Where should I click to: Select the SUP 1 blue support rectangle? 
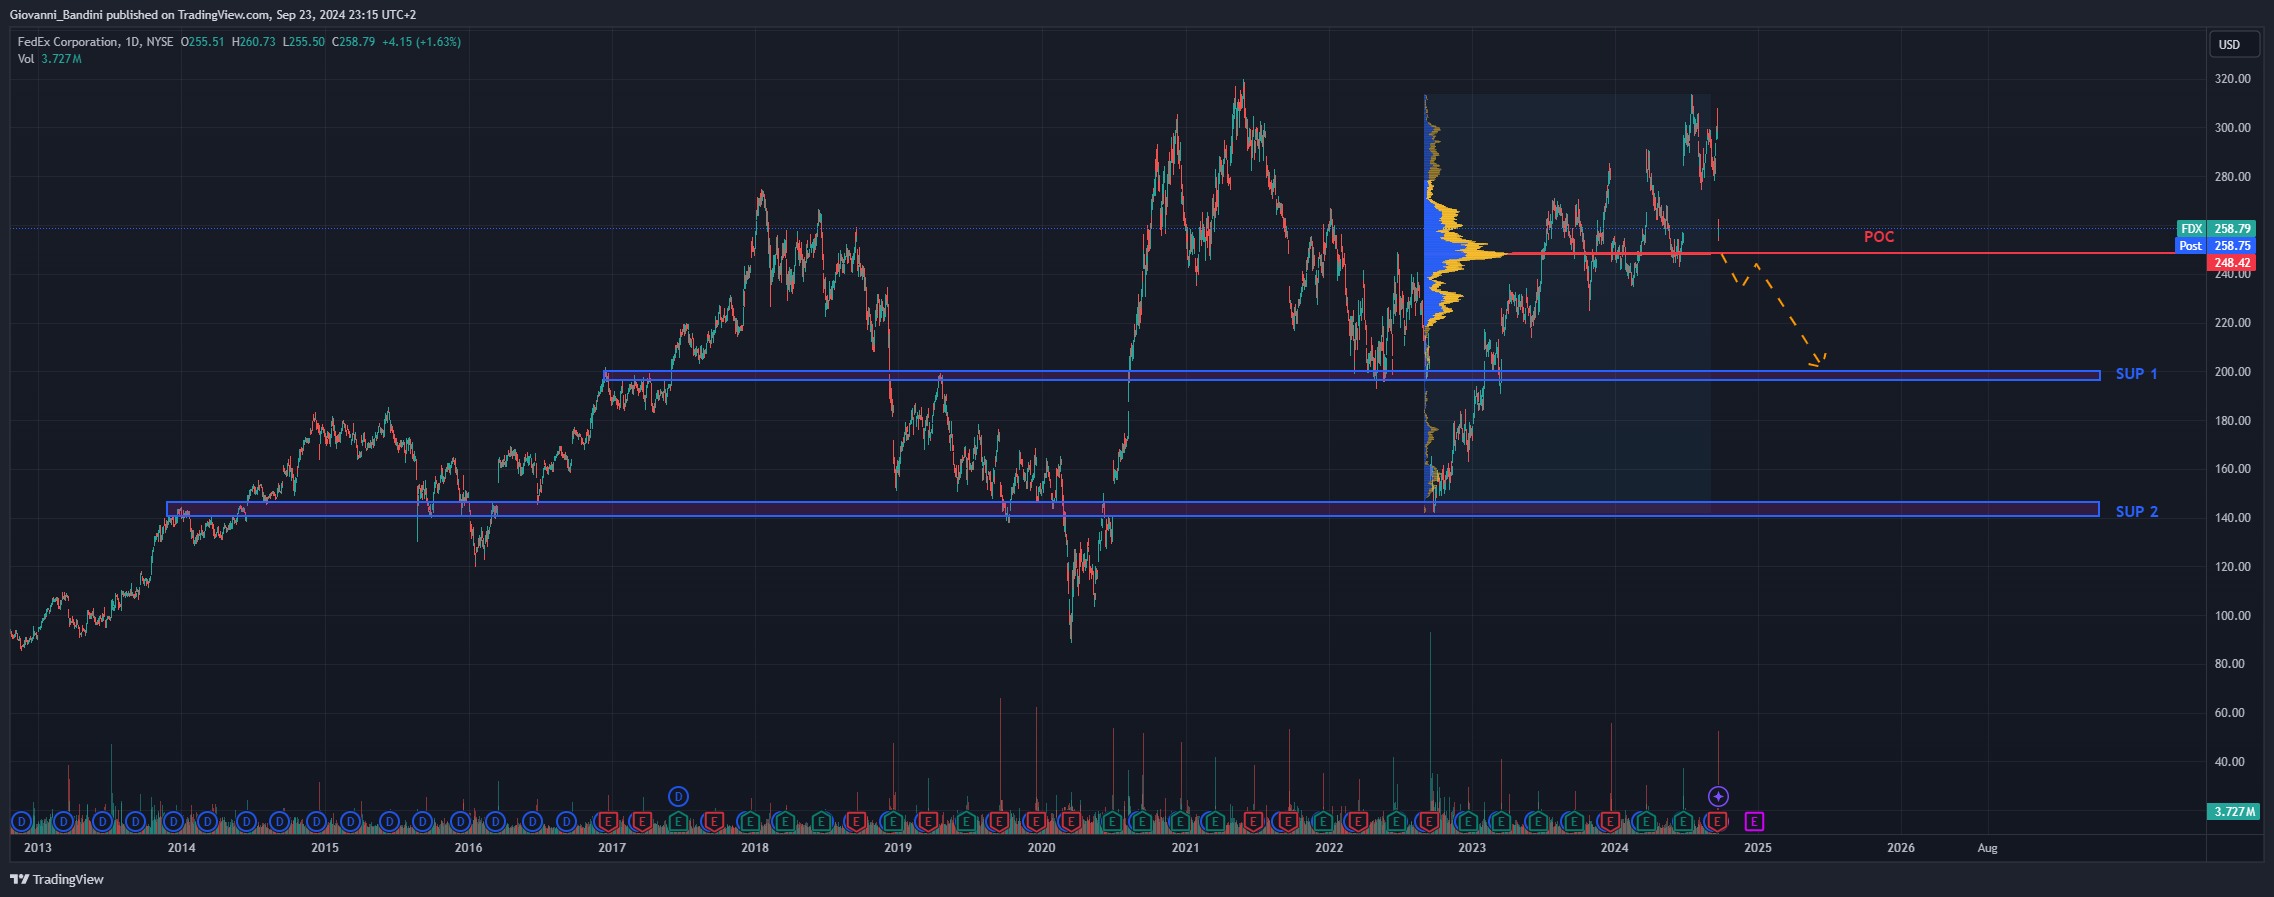(x=1352, y=376)
